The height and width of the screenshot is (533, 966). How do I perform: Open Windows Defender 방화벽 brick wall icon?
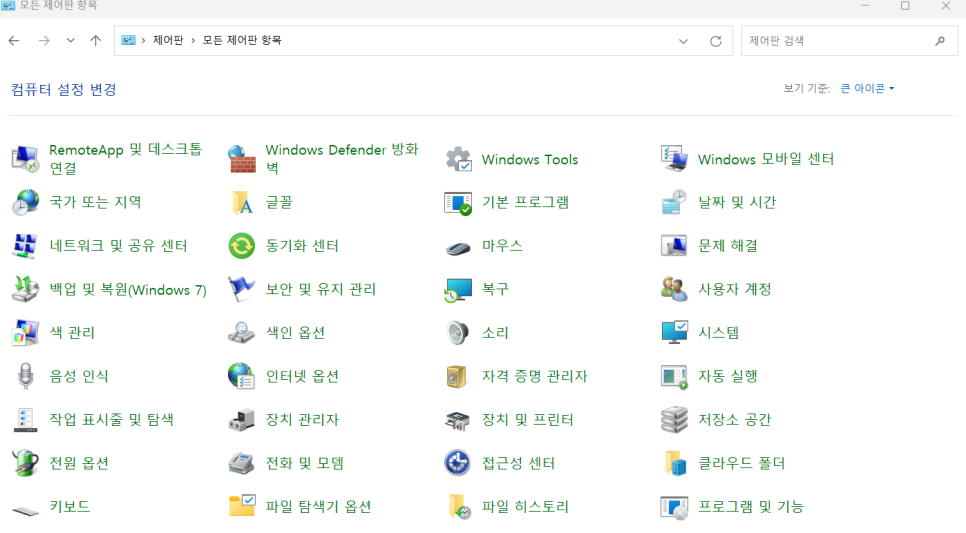point(242,159)
